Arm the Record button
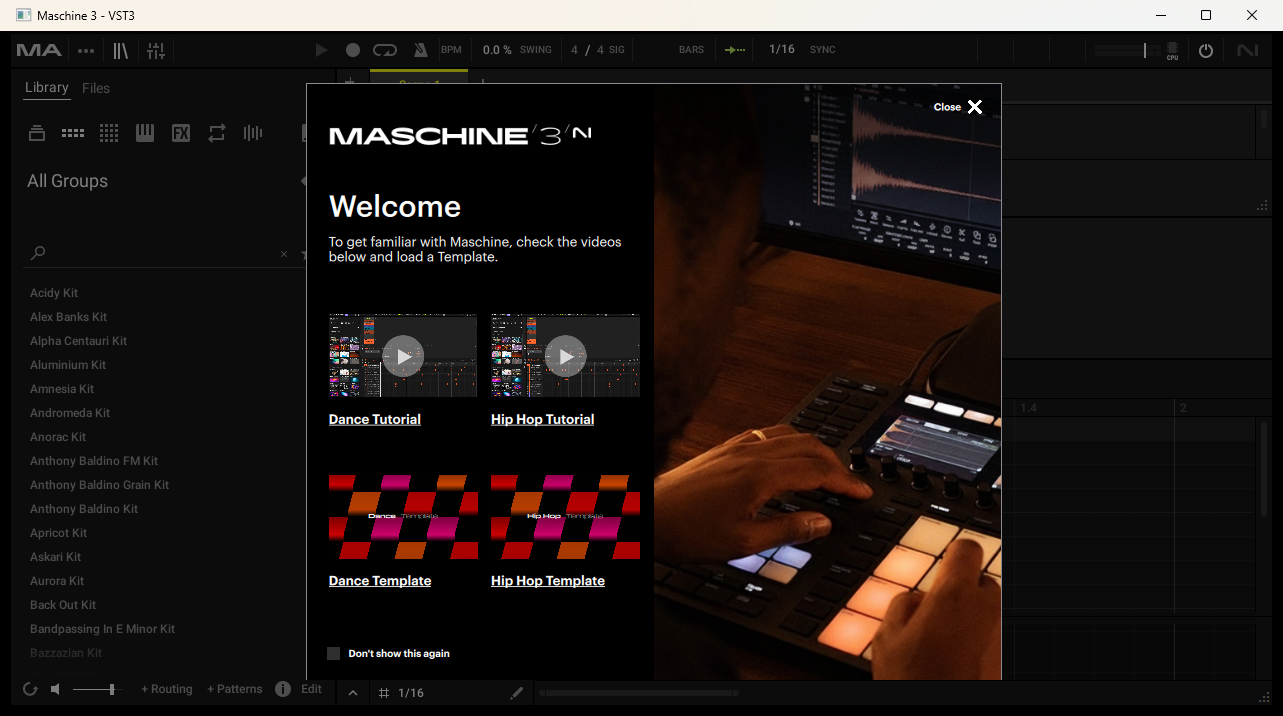The image size is (1283, 716). click(353, 50)
